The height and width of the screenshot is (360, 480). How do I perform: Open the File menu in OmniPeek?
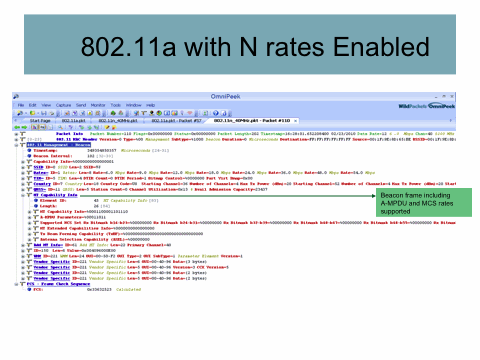pyautogui.click(x=21, y=105)
